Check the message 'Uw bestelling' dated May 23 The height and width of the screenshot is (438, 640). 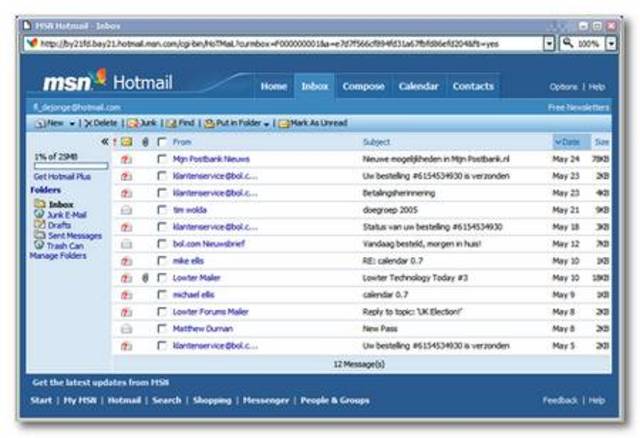point(162,176)
